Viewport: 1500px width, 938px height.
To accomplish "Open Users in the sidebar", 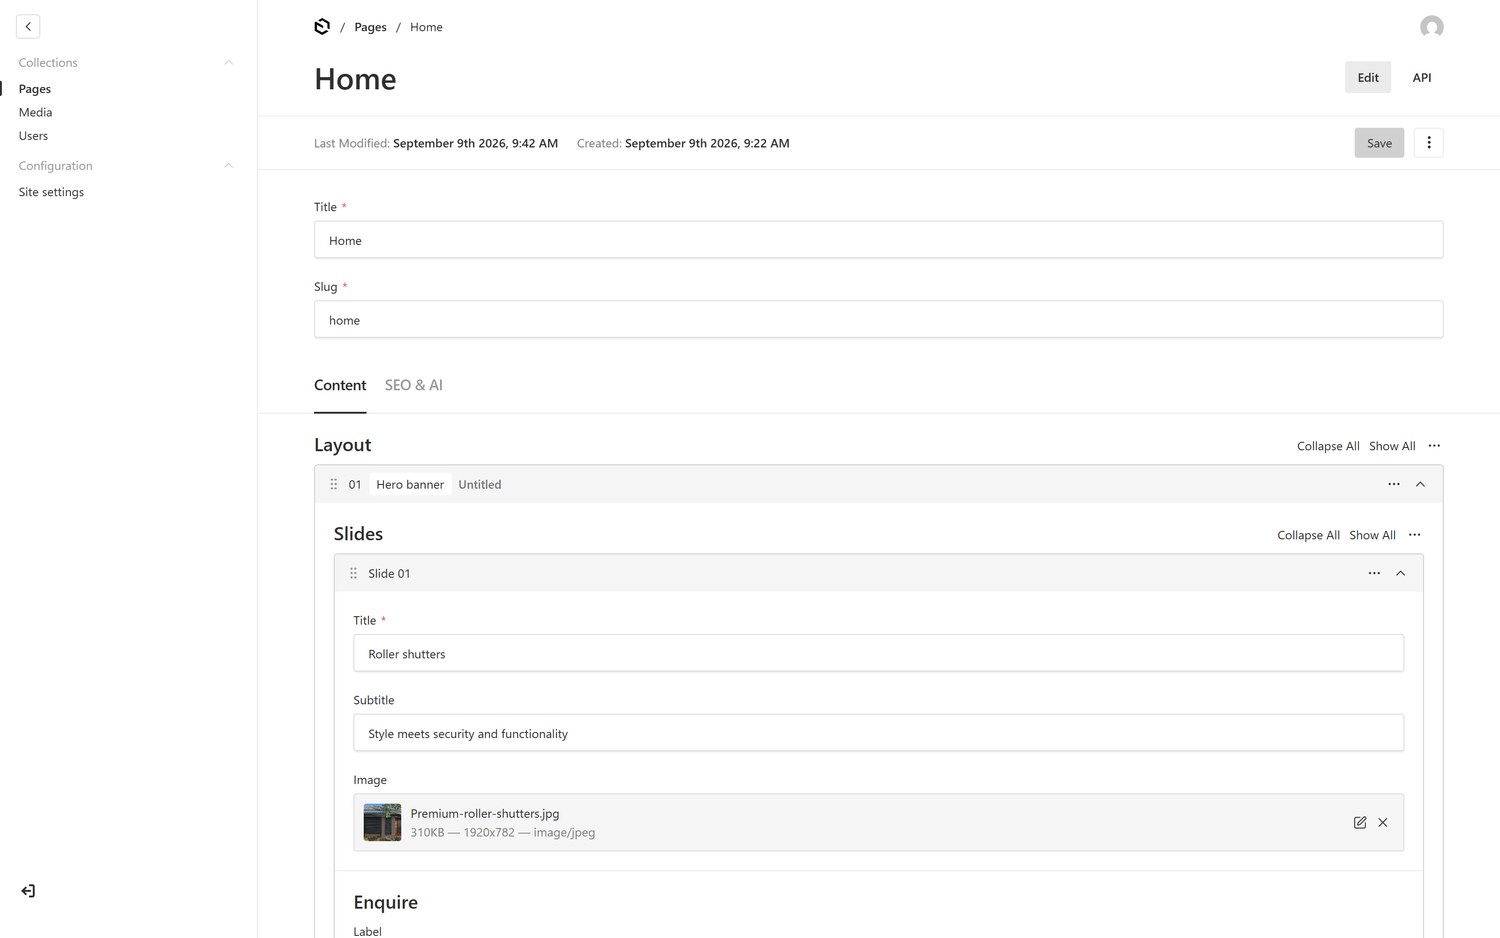I will coord(33,135).
